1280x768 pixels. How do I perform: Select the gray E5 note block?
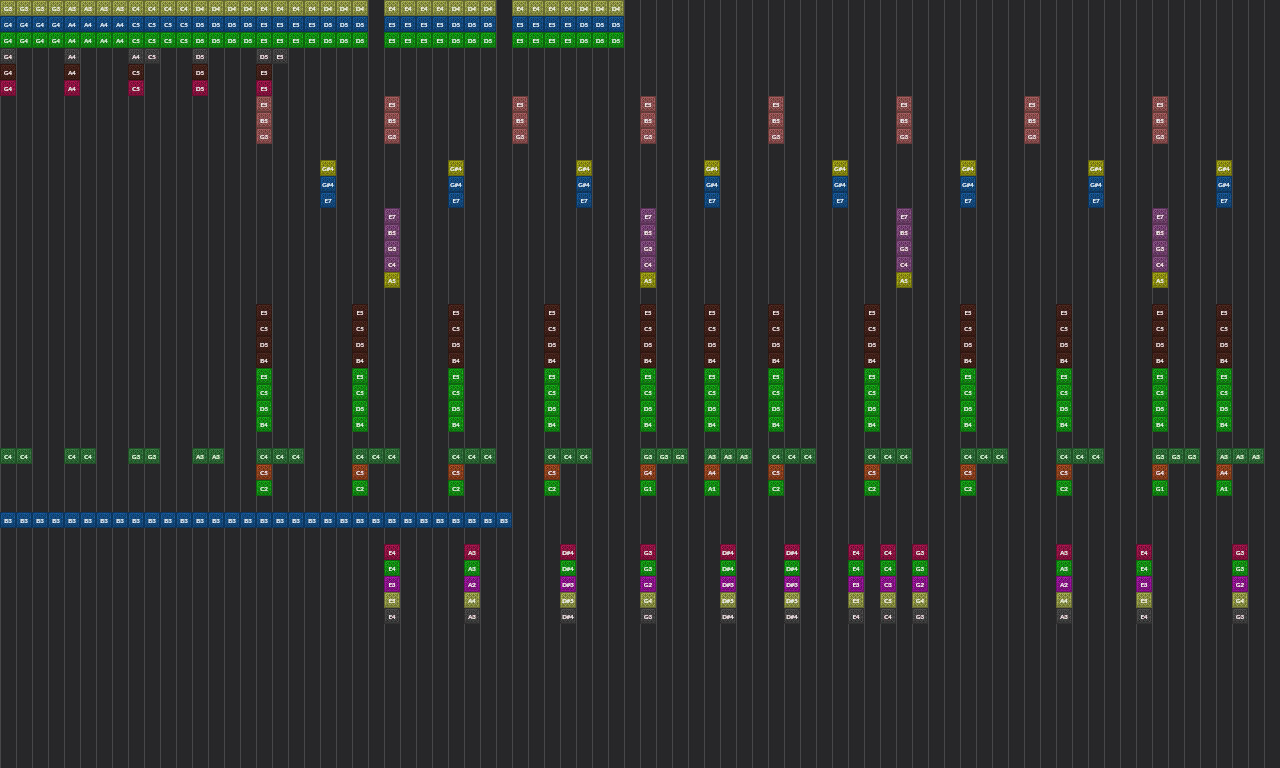pos(280,56)
